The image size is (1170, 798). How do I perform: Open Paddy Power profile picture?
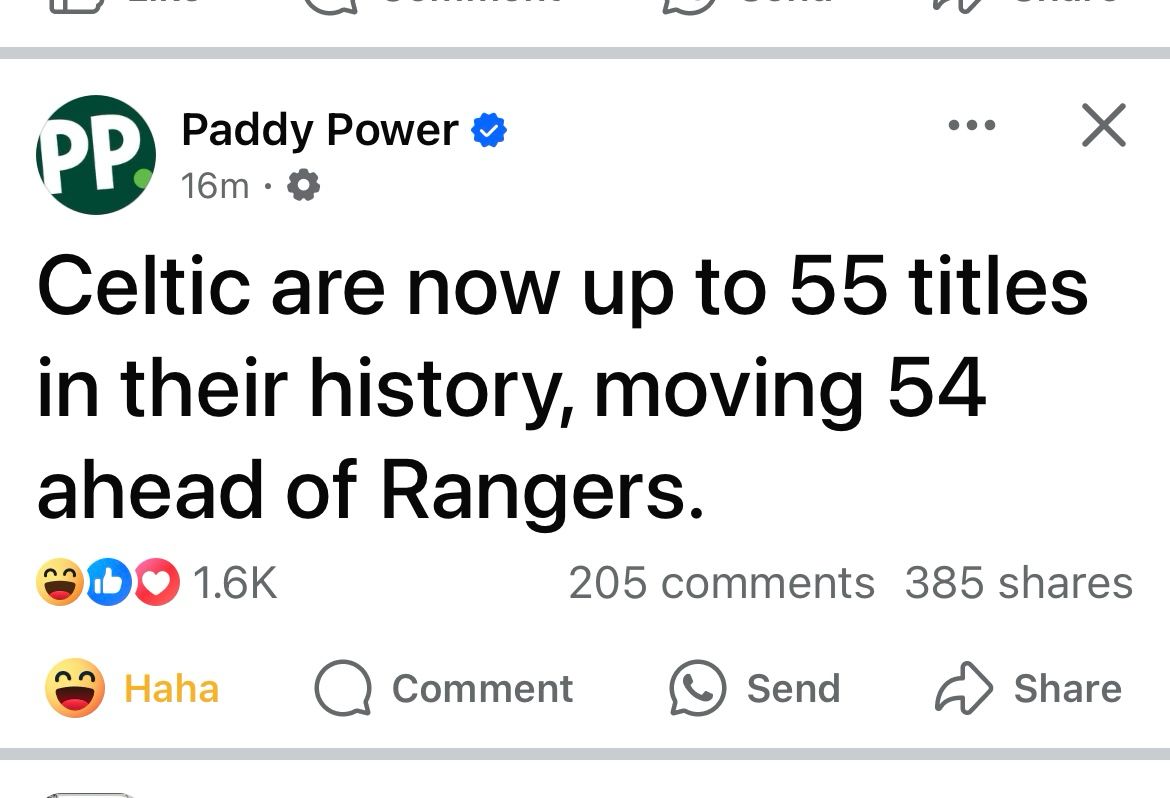pos(96,155)
